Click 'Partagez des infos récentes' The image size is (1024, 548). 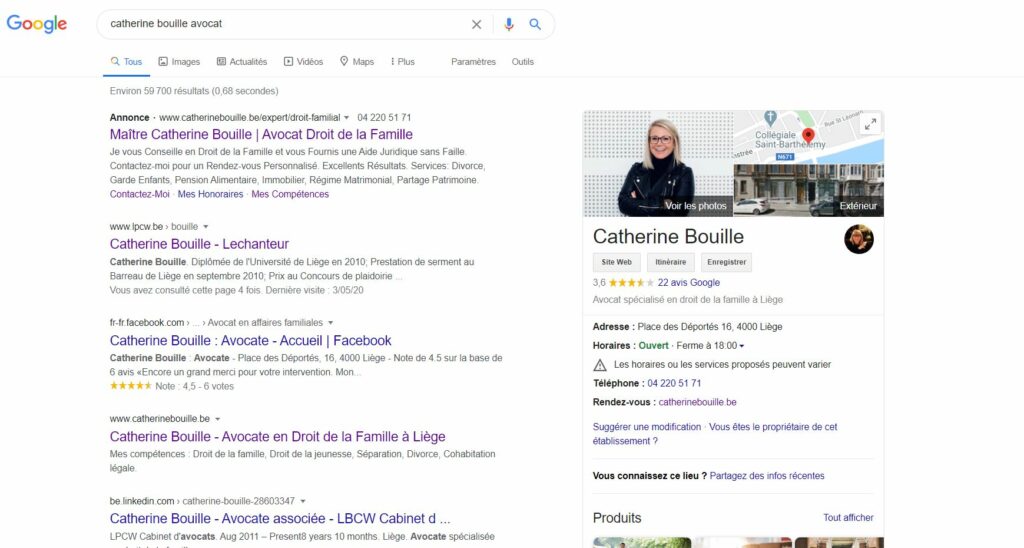tap(767, 476)
